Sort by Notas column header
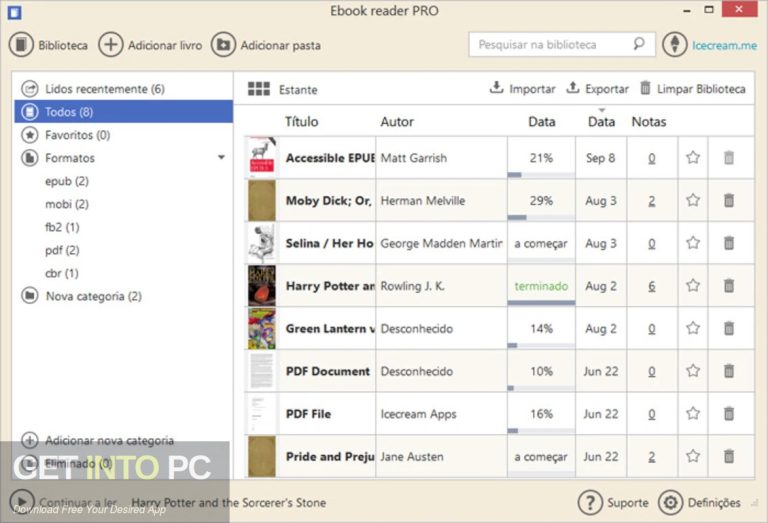This screenshot has height=523, width=768. click(649, 121)
